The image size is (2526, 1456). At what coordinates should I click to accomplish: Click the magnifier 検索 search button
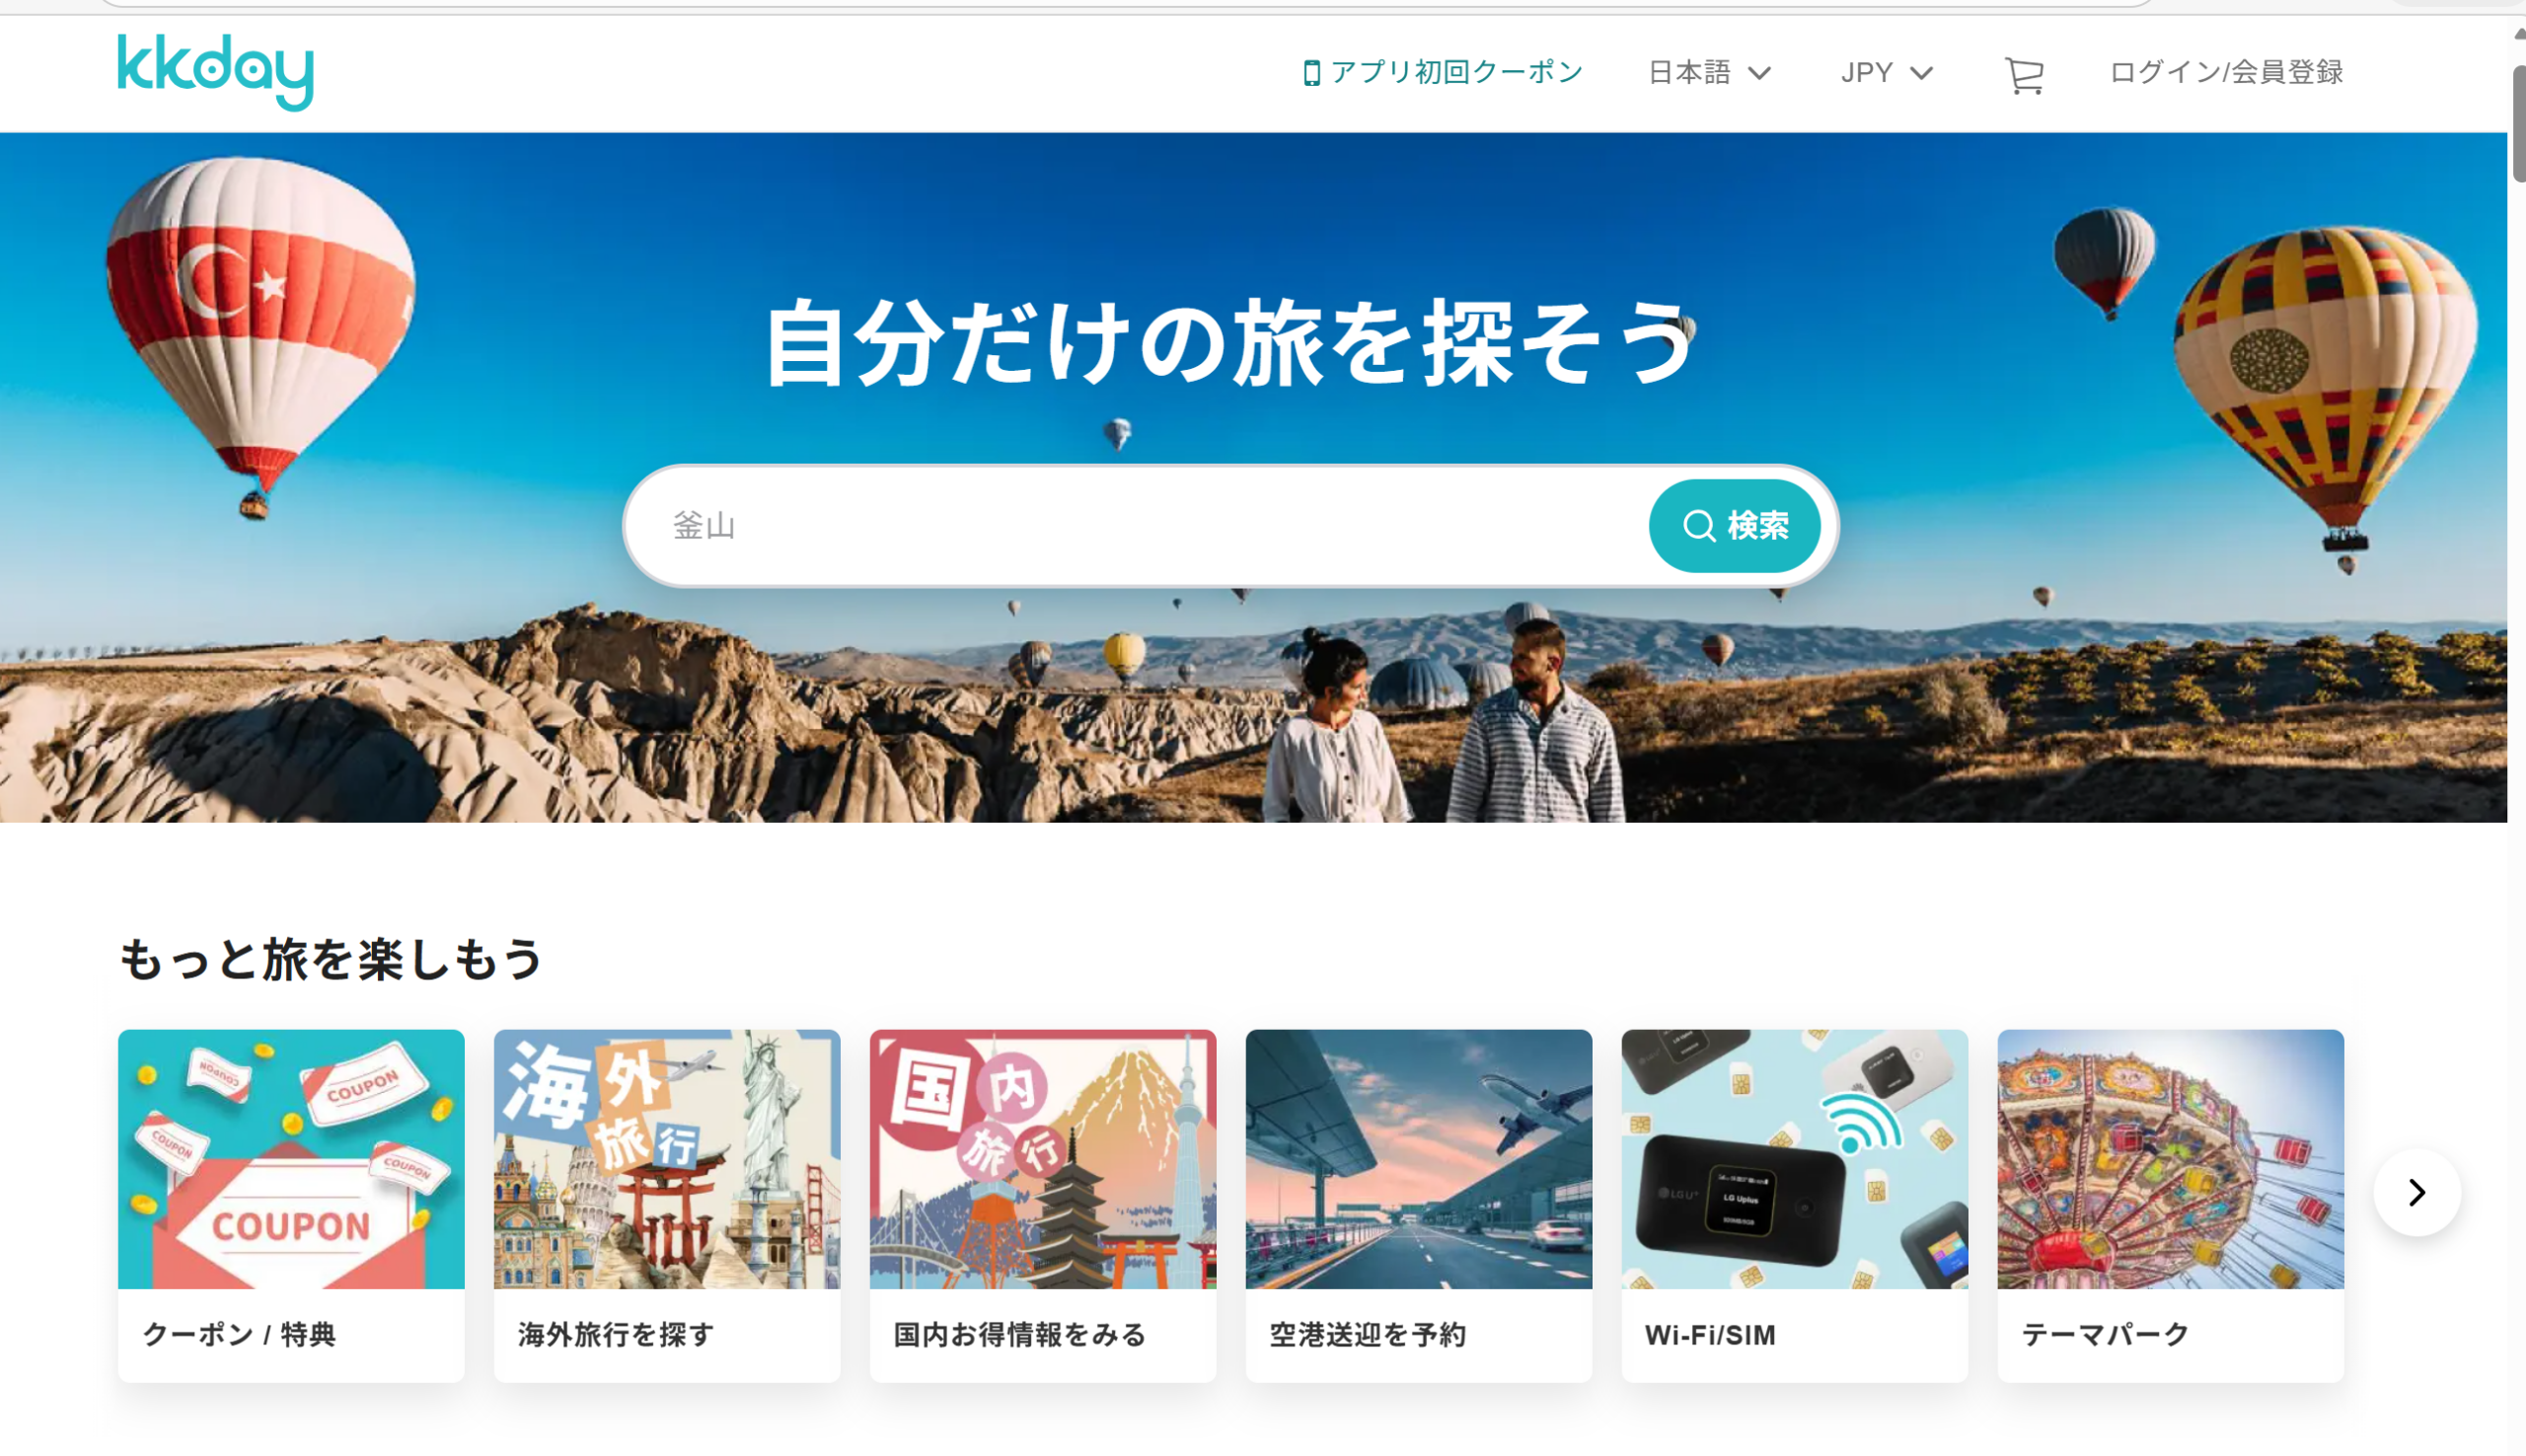[1734, 525]
